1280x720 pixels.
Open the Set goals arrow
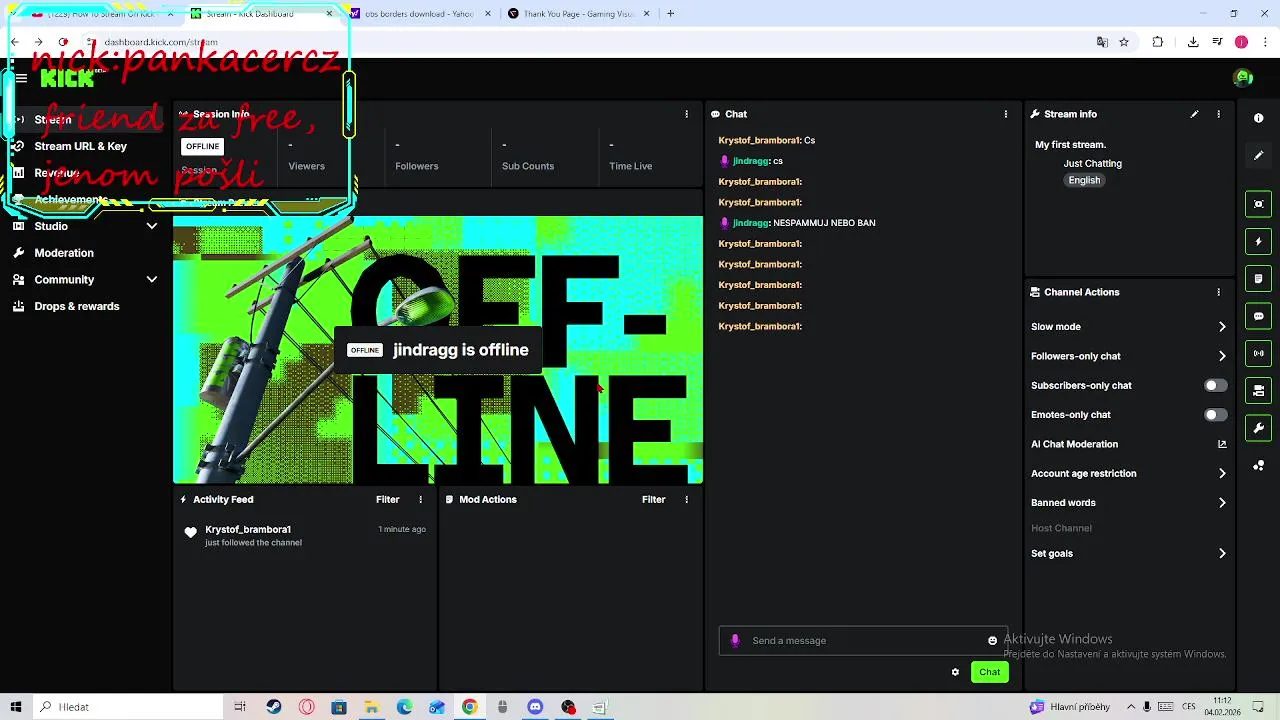(1222, 553)
